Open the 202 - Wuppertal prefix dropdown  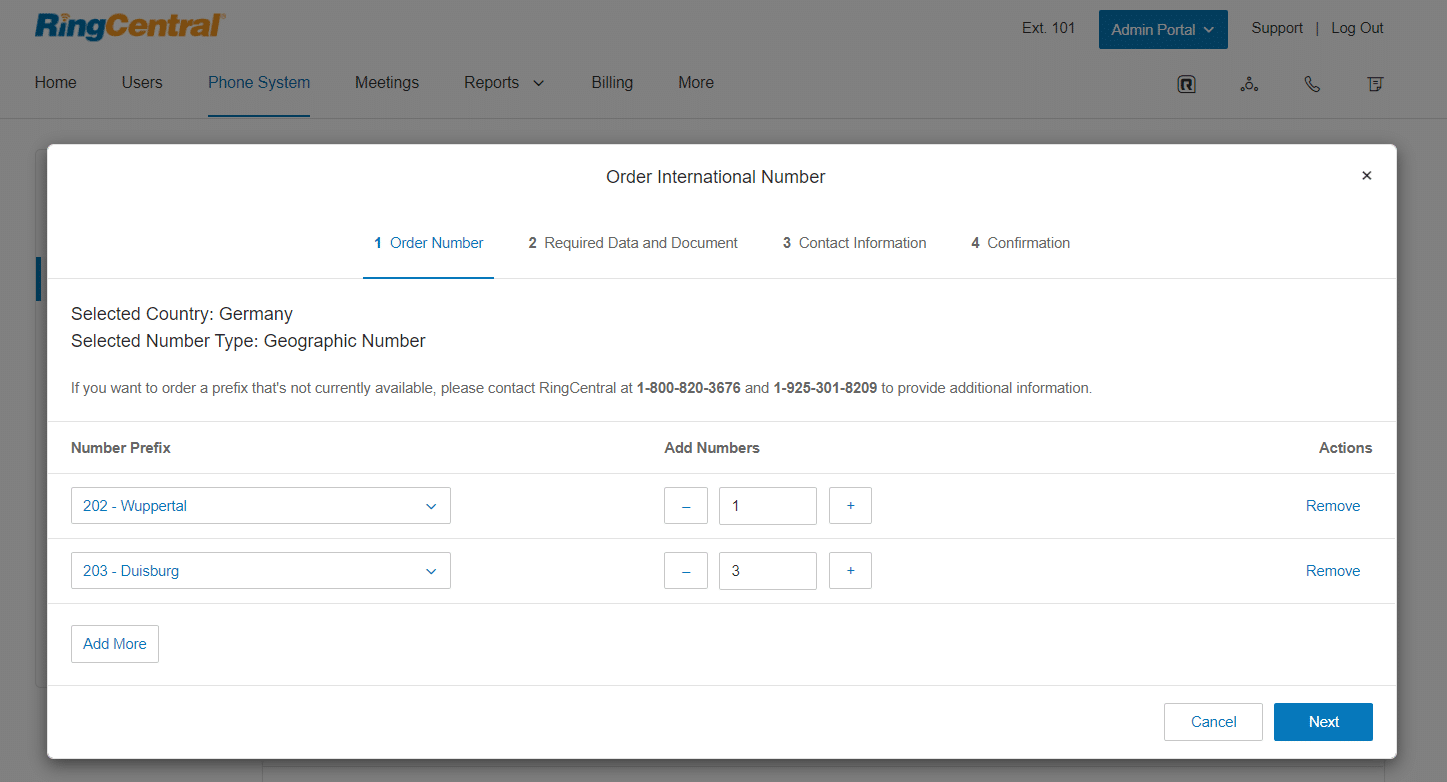point(260,506)
